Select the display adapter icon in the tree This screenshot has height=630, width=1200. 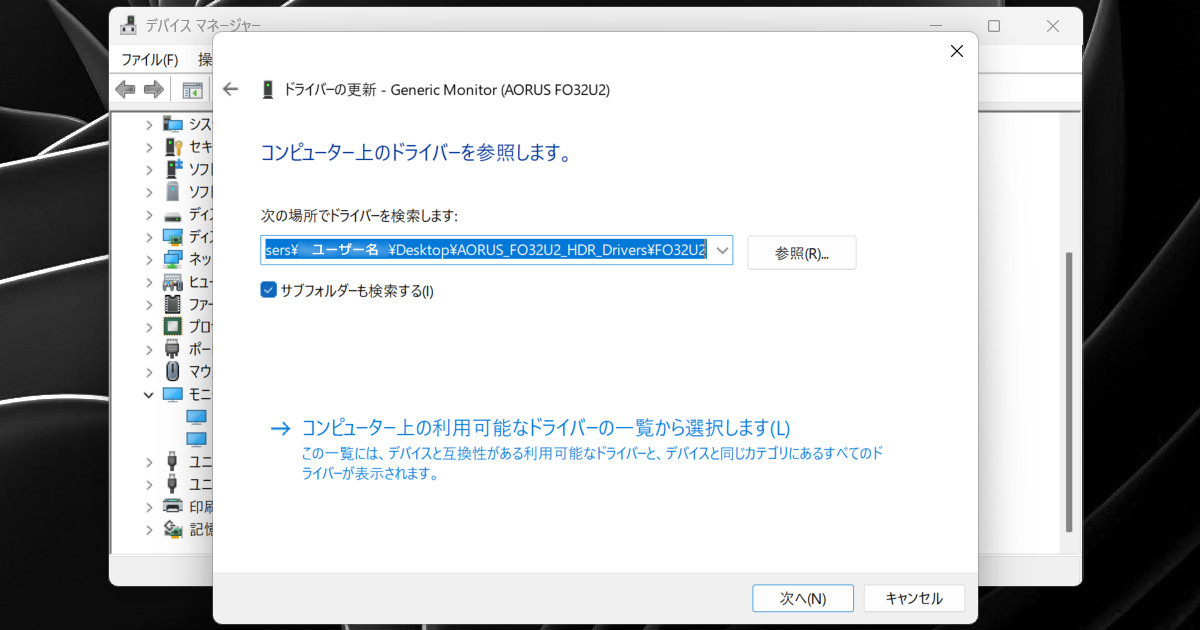click(173, 237)
